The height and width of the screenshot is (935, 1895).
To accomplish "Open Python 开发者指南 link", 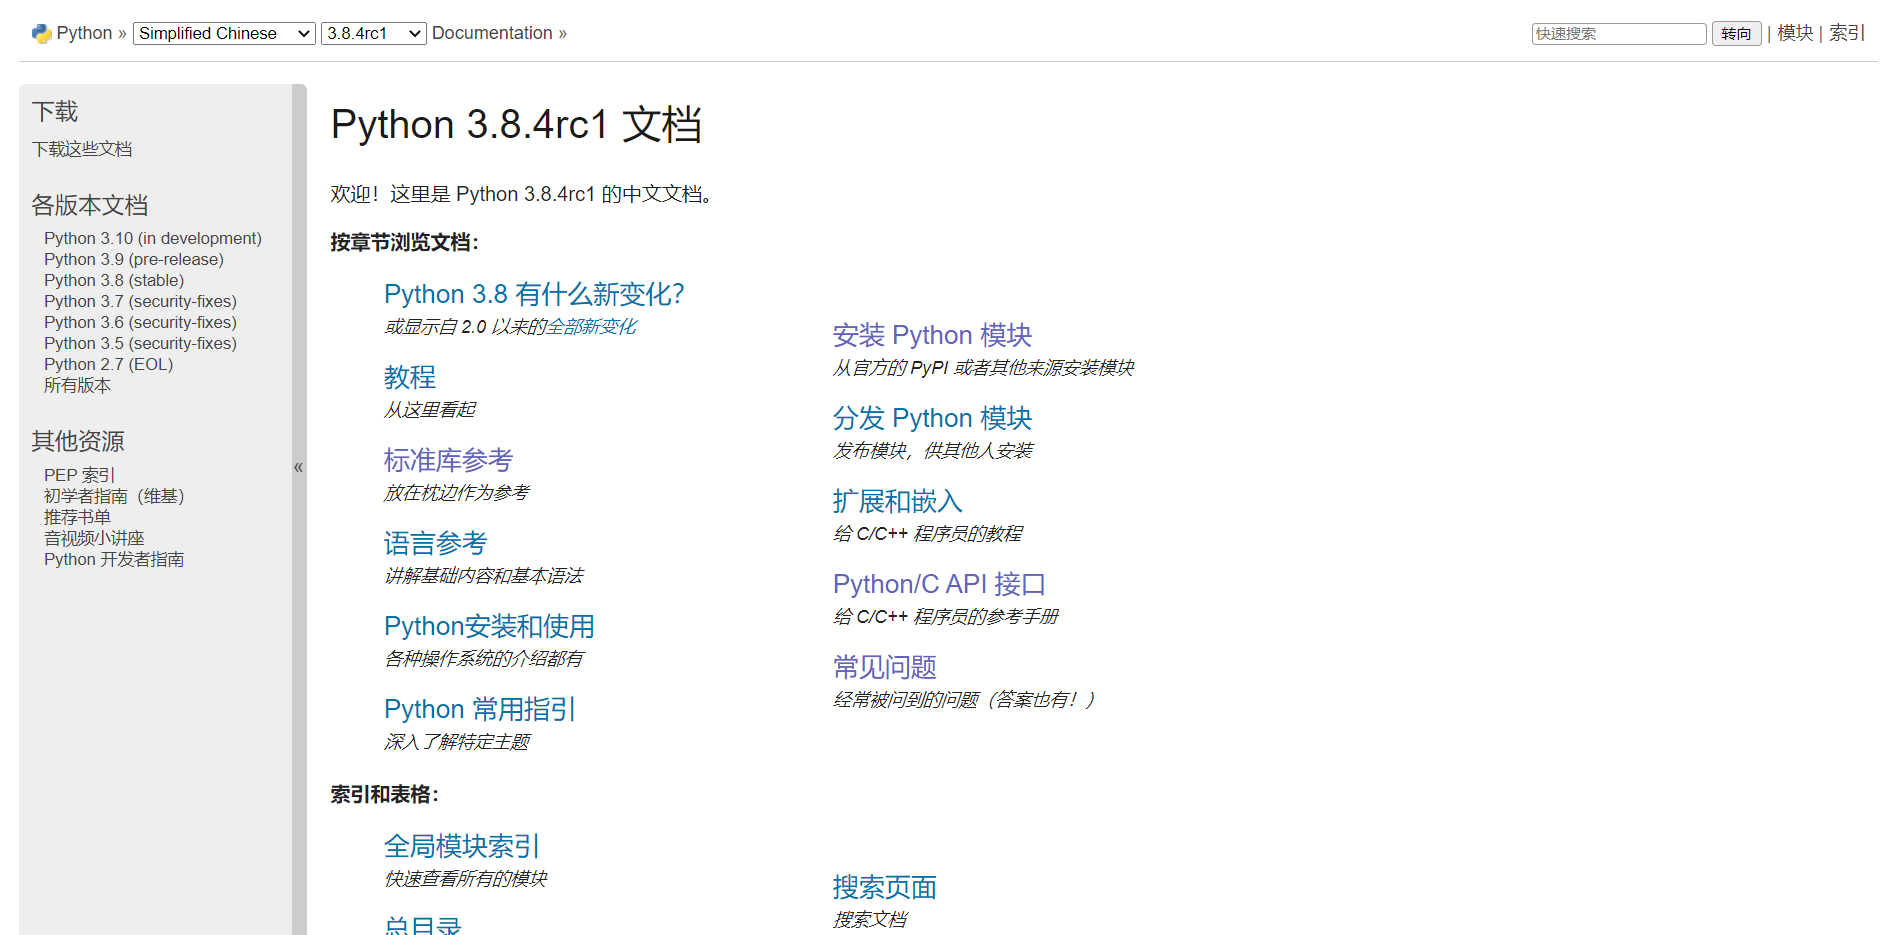I will tap(114, 559).
